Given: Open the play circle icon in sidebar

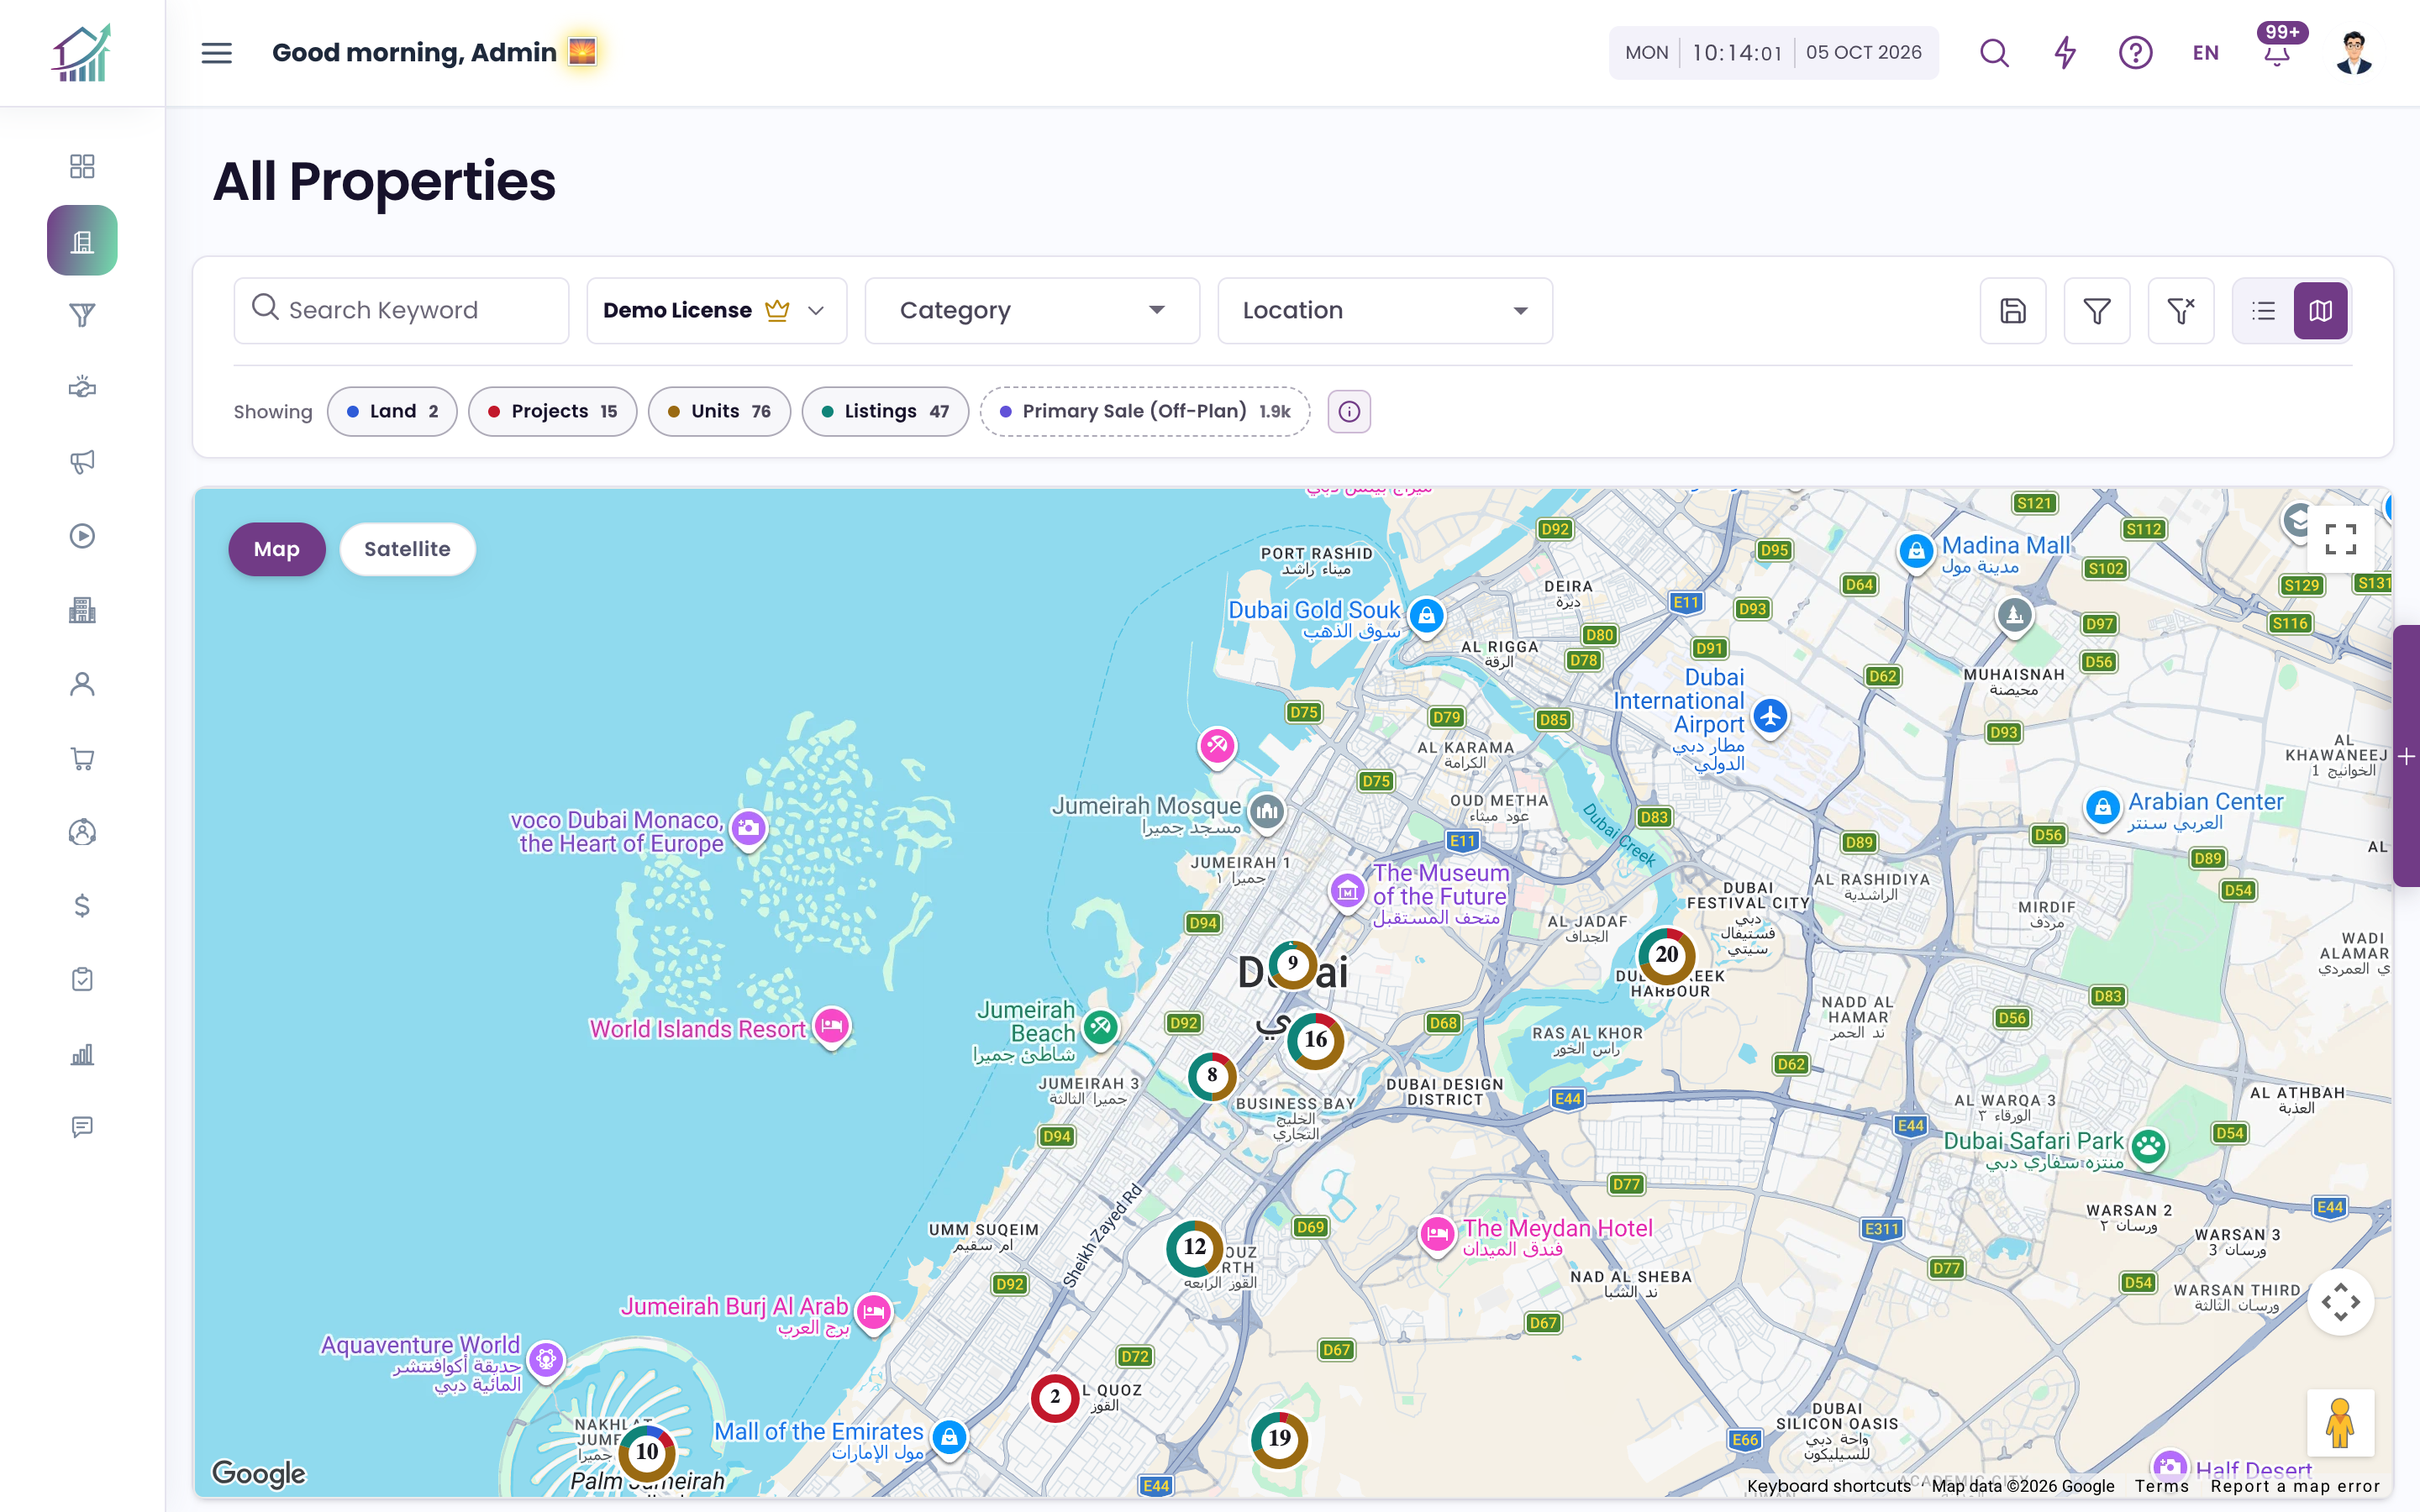Looking at the screenshot, I should pos(82,536).
